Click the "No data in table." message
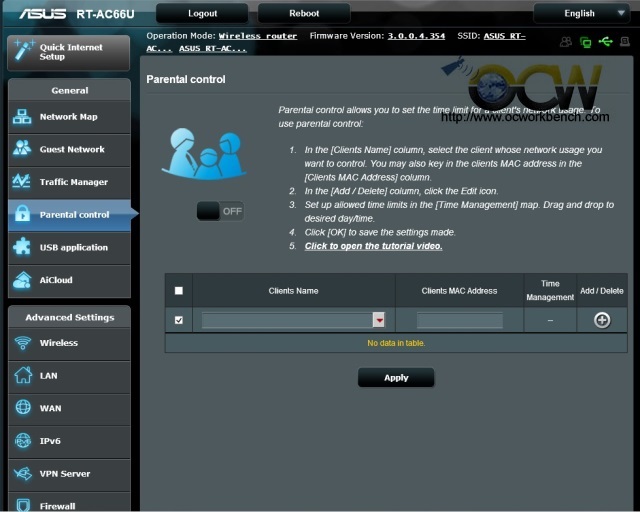Image resolution: width=640 pixels, height=512 pixels. coord(396,343)
